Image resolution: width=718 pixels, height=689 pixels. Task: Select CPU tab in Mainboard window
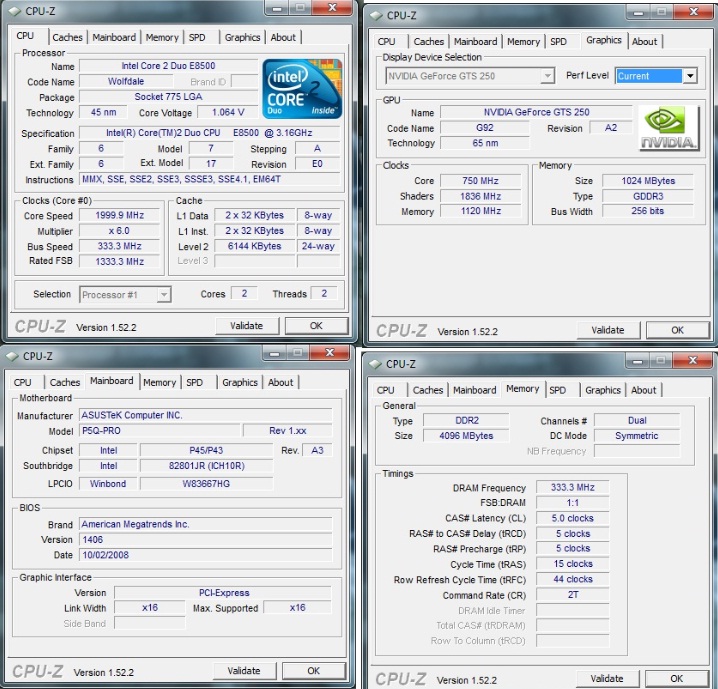point(22,382)
